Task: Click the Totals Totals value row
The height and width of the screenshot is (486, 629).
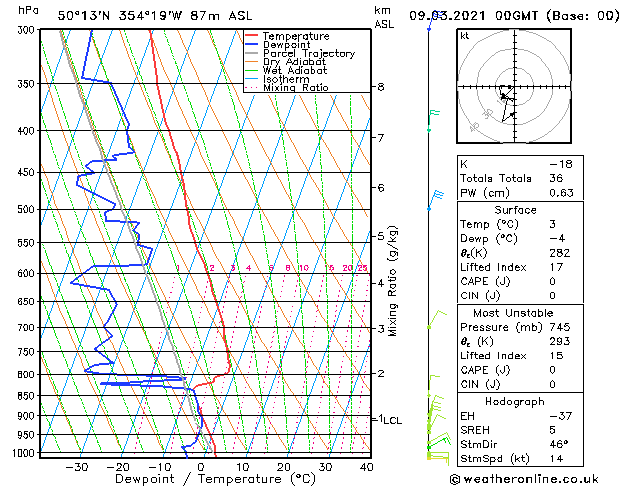Action: coord(520,178)
